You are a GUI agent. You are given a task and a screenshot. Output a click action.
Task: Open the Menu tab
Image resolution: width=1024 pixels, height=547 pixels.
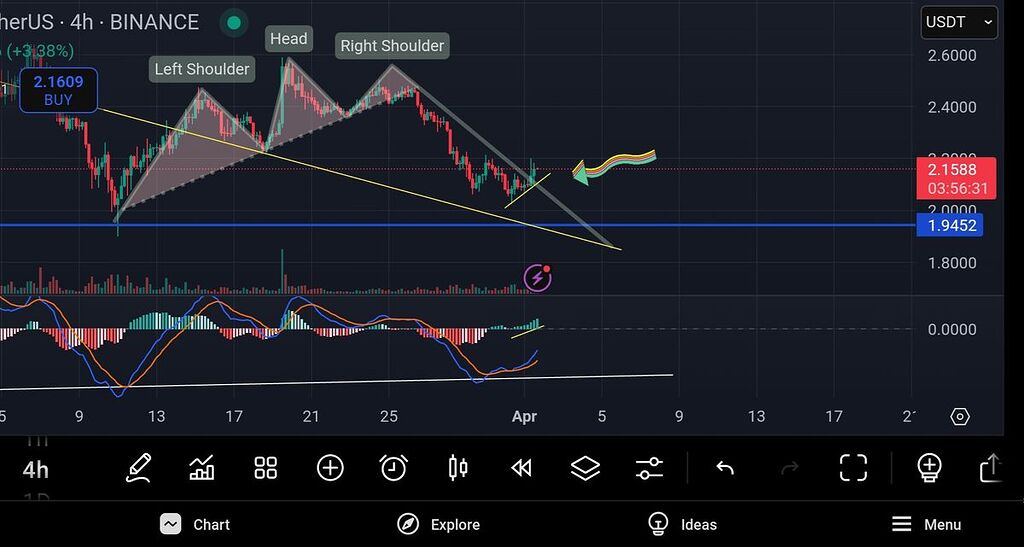(926, 524)
